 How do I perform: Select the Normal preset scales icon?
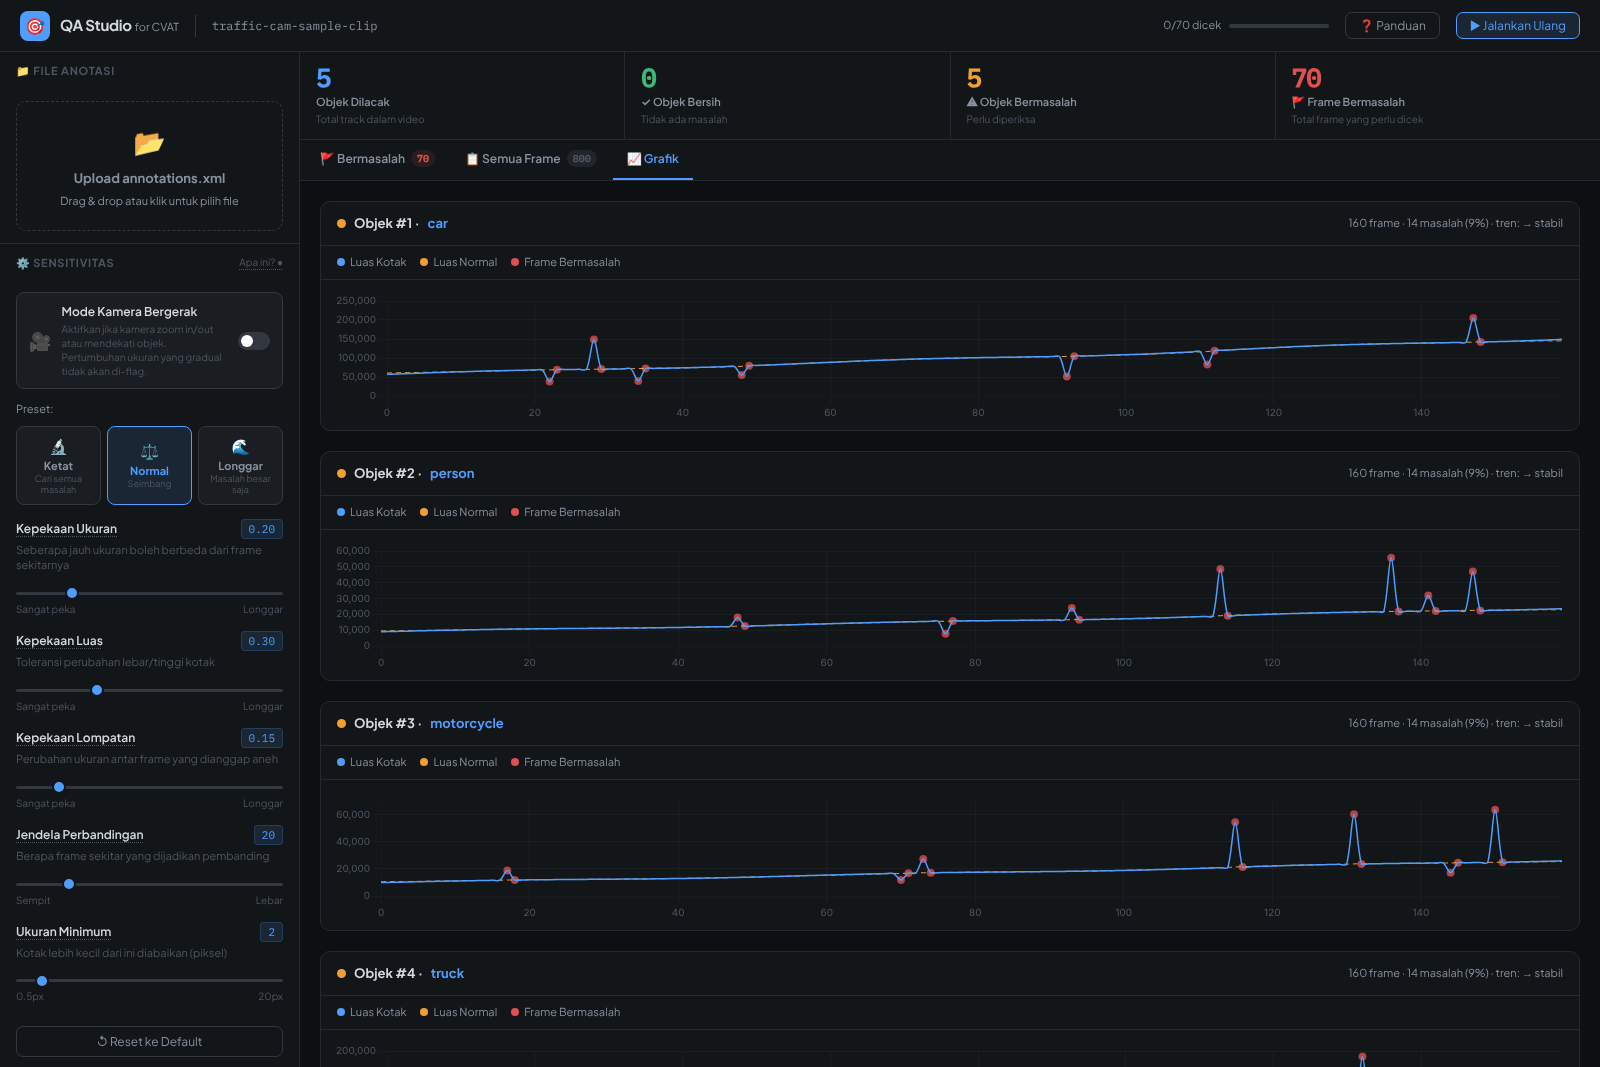click(149, 452)
